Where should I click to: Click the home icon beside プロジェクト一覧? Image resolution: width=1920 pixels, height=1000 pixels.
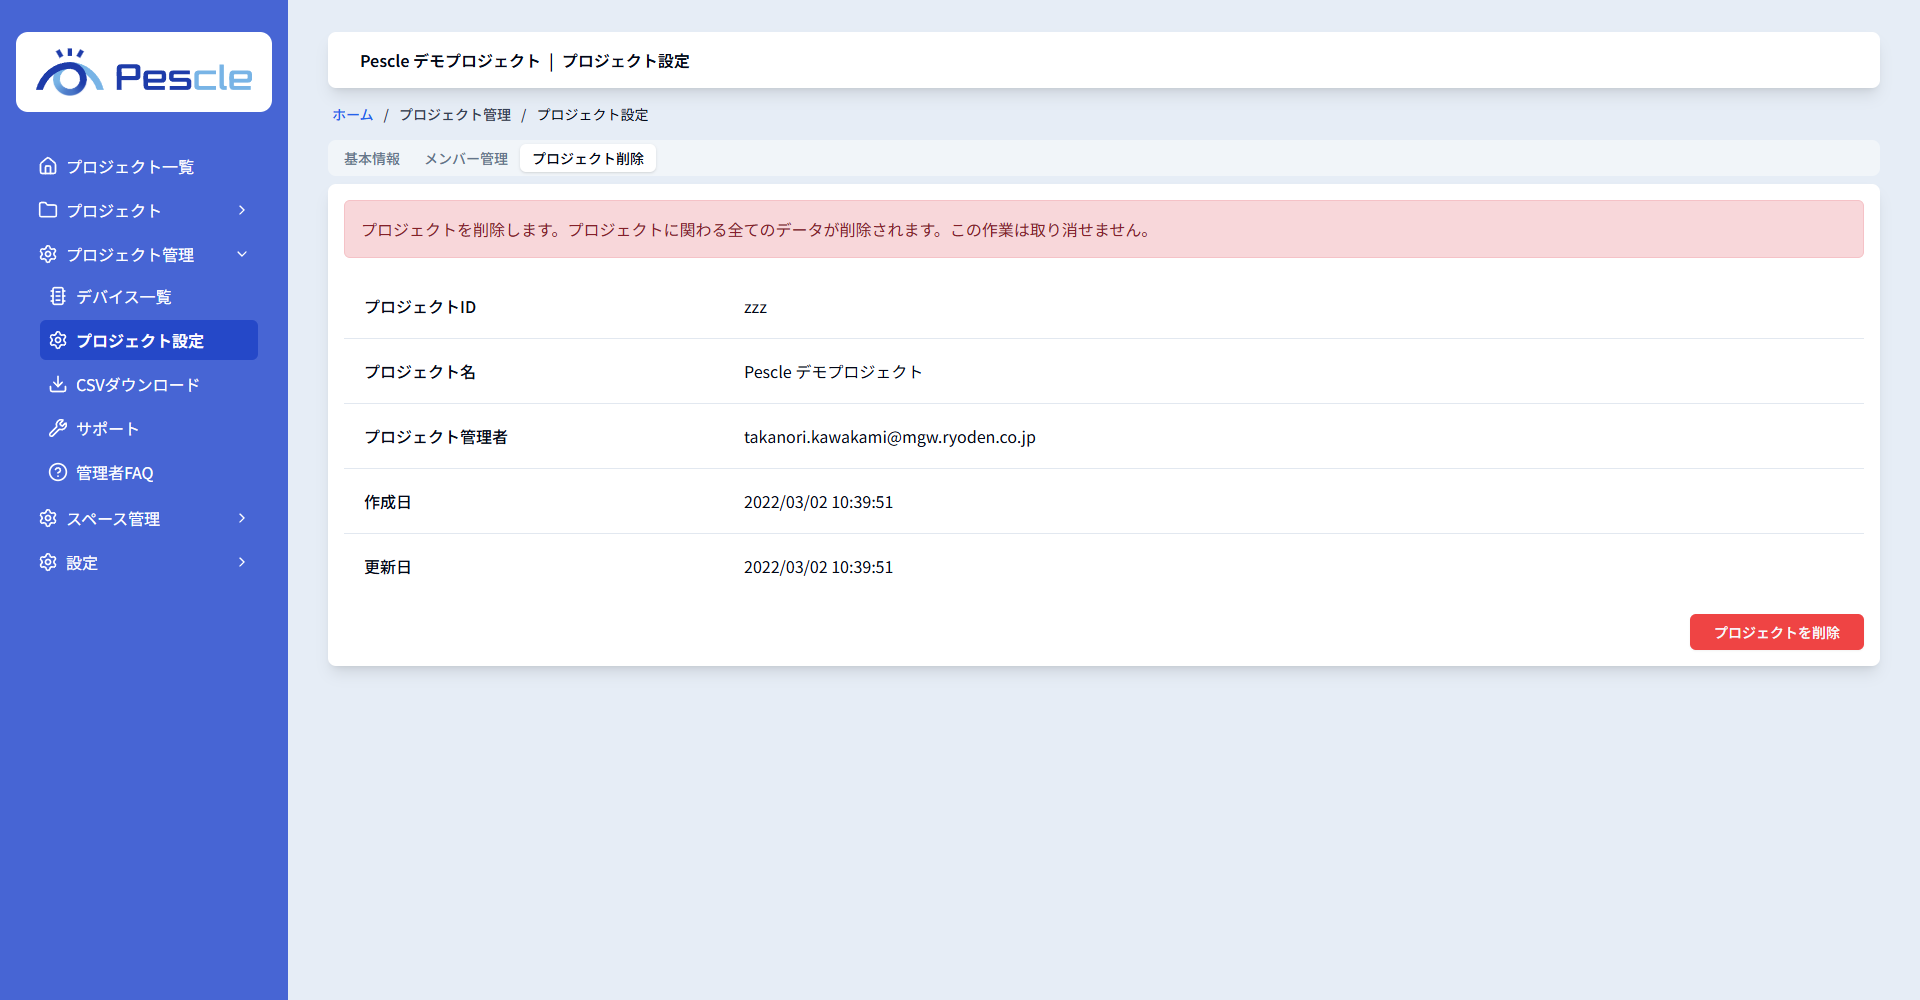click(48, 166)
